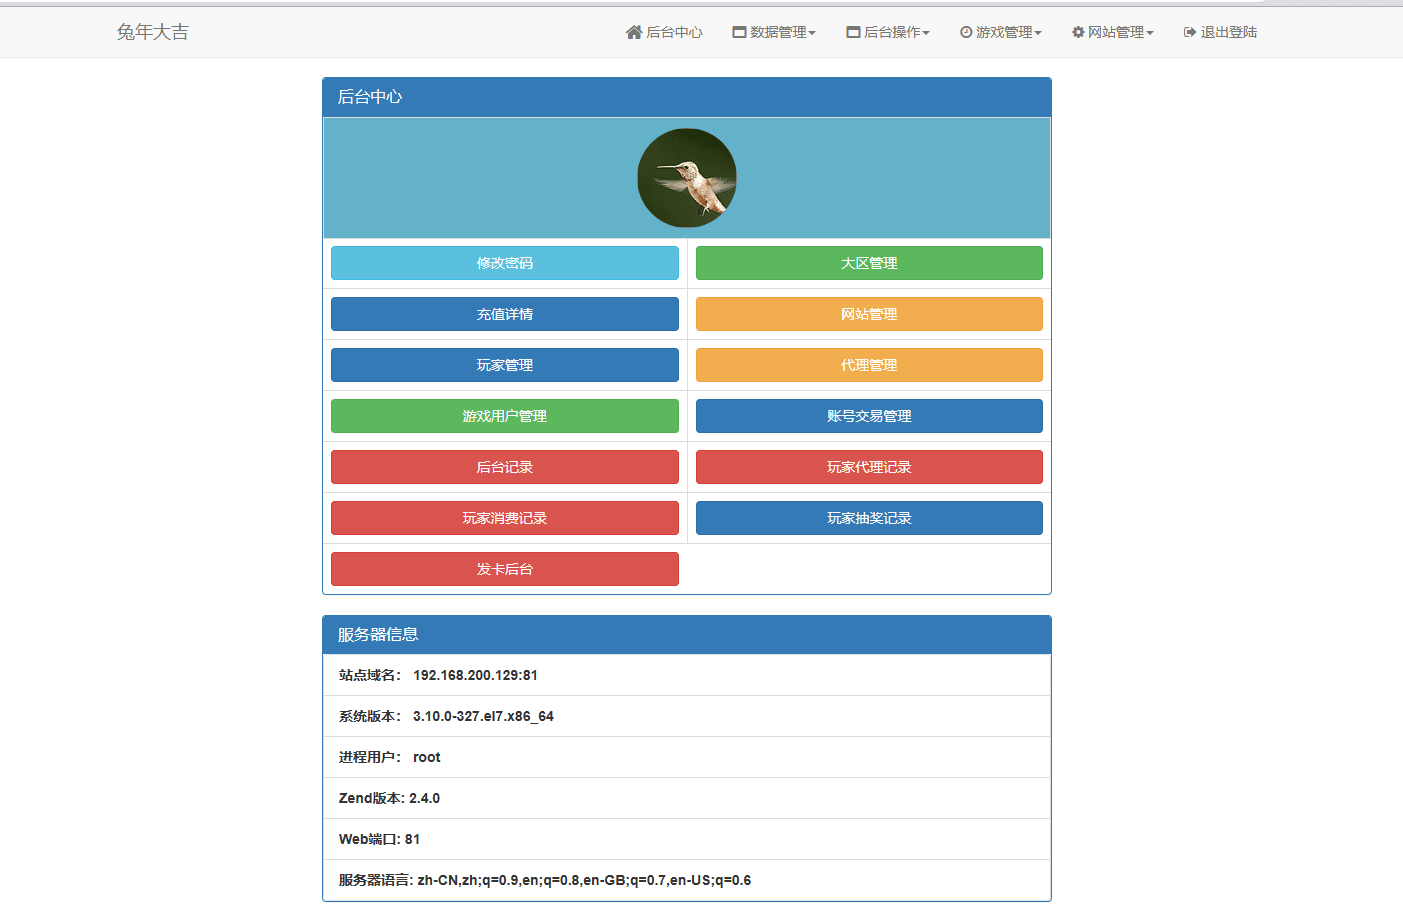This screenshot has height=914, width=1403.
Task: Click the Zend版本: 2.4.0 row
Action: pos(687,798)
